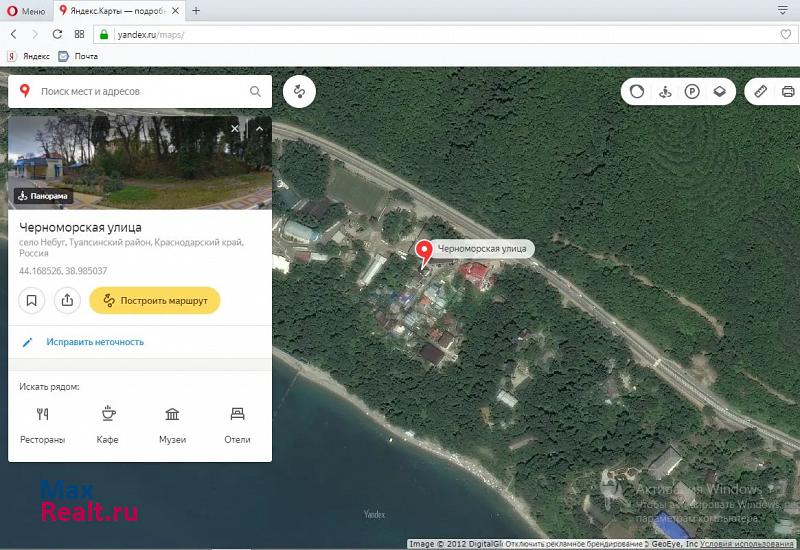
Task: Click the print map icon
Action: click(x=787, y=92)
